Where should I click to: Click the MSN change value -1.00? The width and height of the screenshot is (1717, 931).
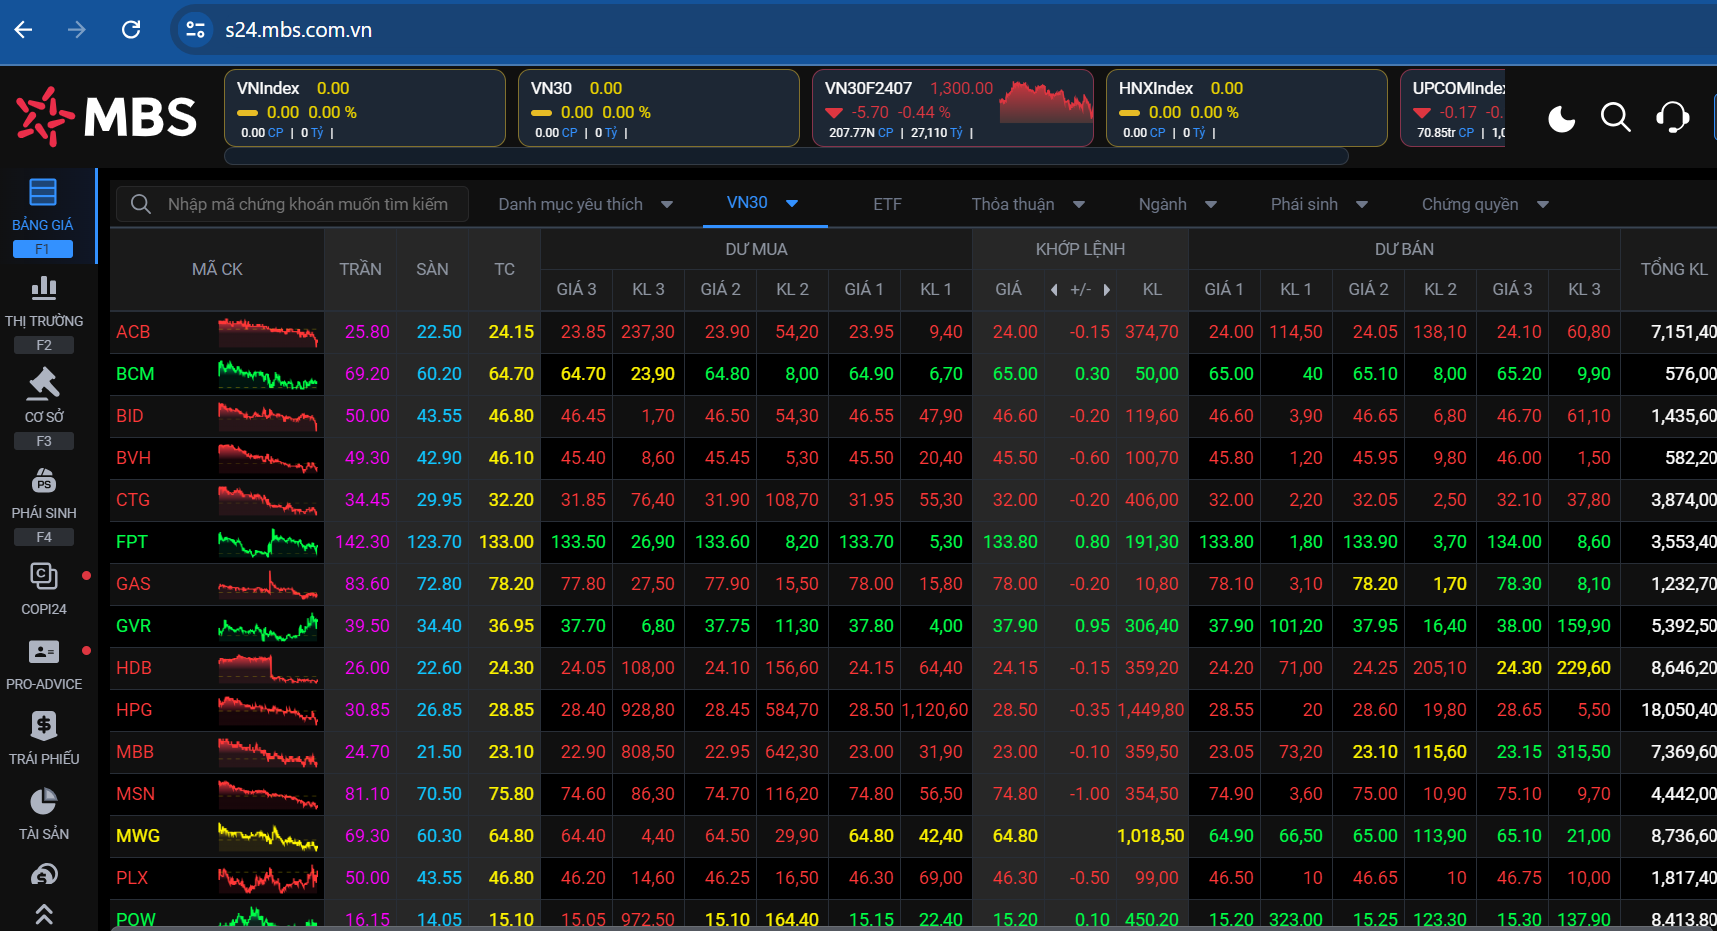coord(1089,794)
